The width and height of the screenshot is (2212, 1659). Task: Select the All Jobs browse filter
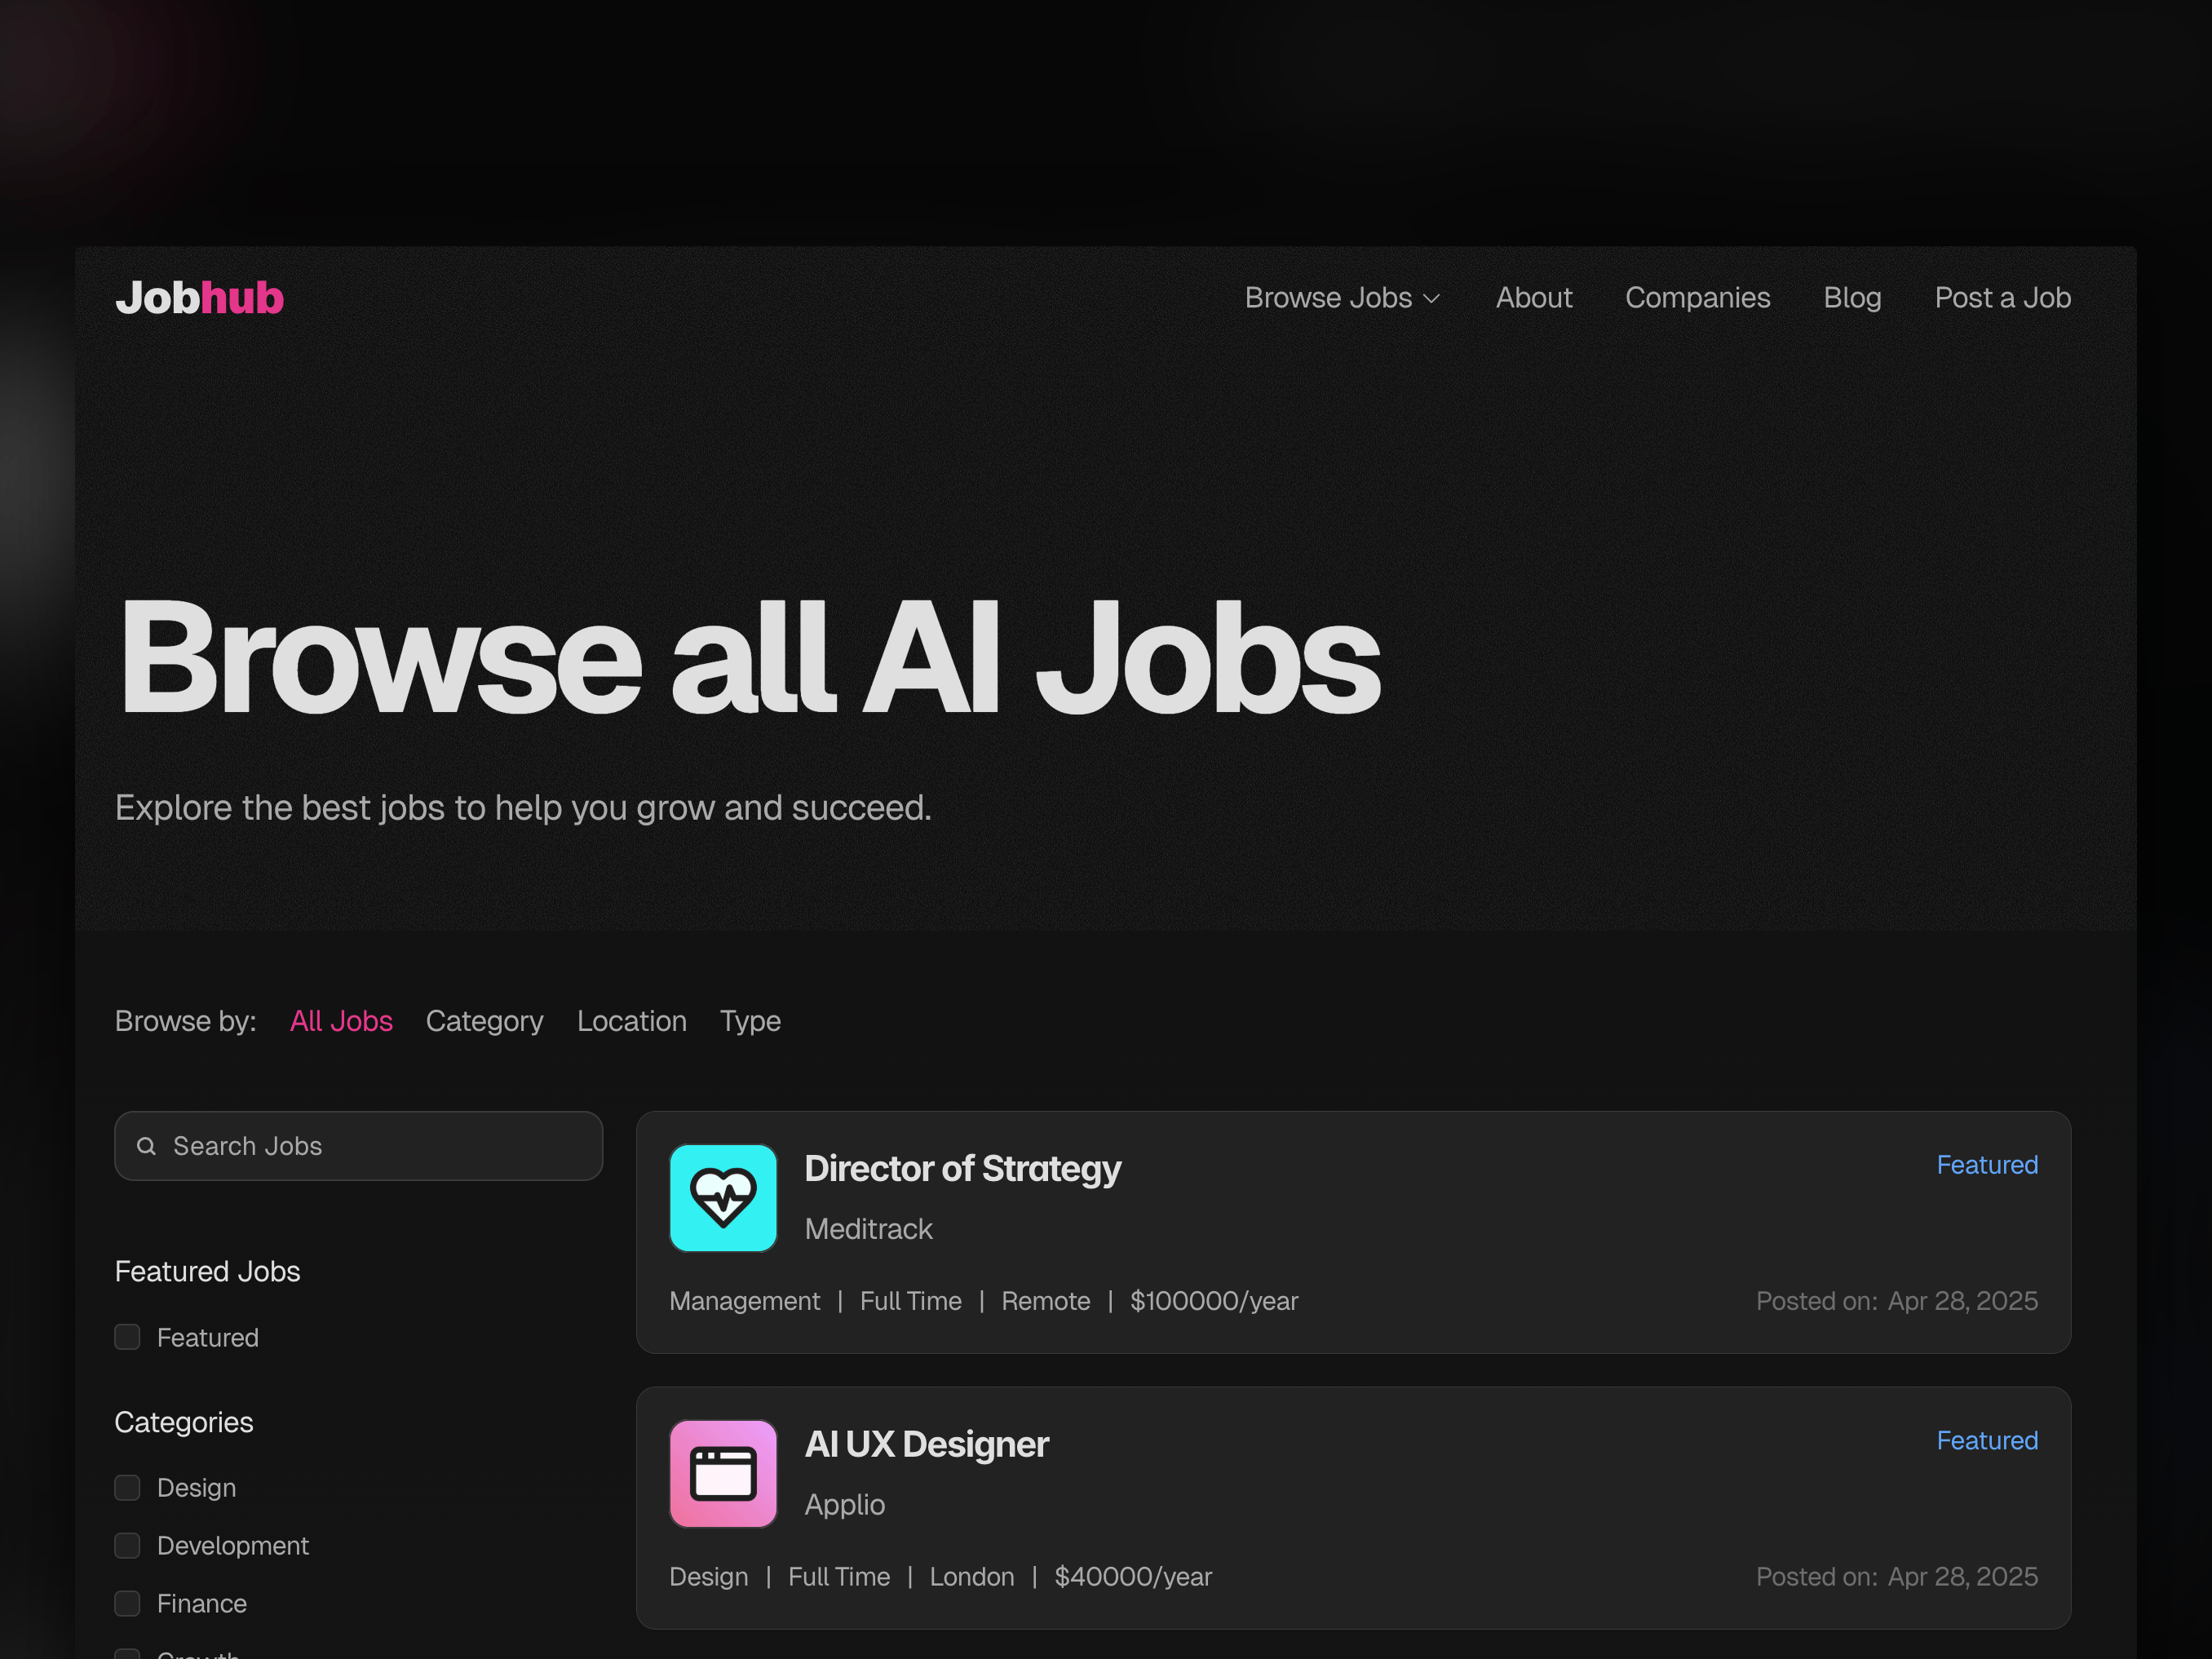click(341, 1021)
